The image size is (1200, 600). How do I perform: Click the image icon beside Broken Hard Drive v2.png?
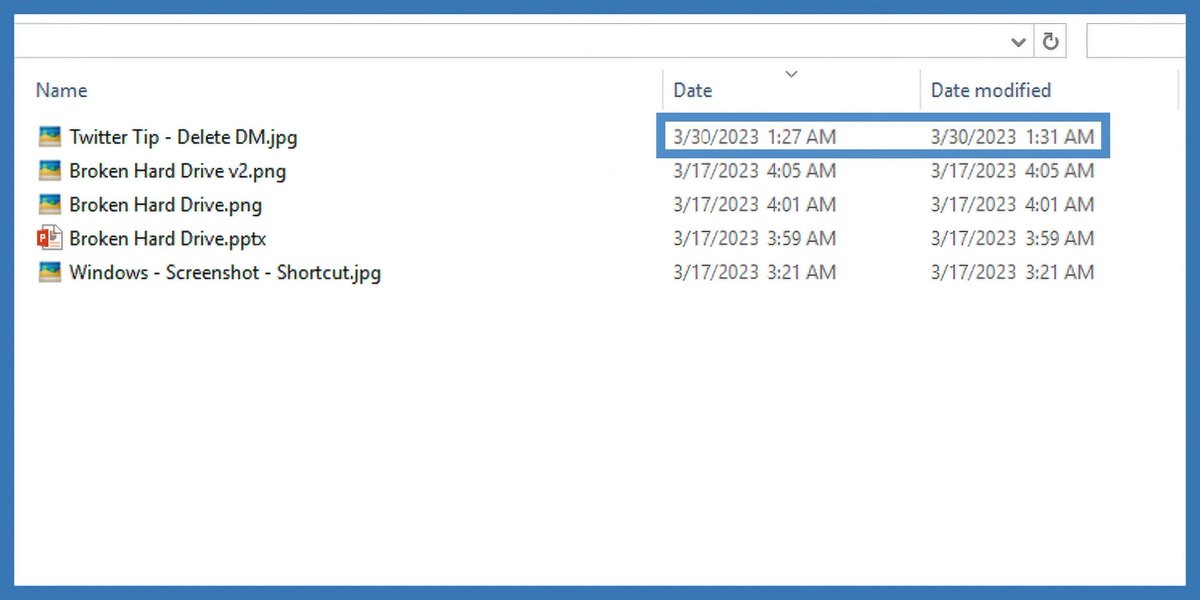coord(49,171)
